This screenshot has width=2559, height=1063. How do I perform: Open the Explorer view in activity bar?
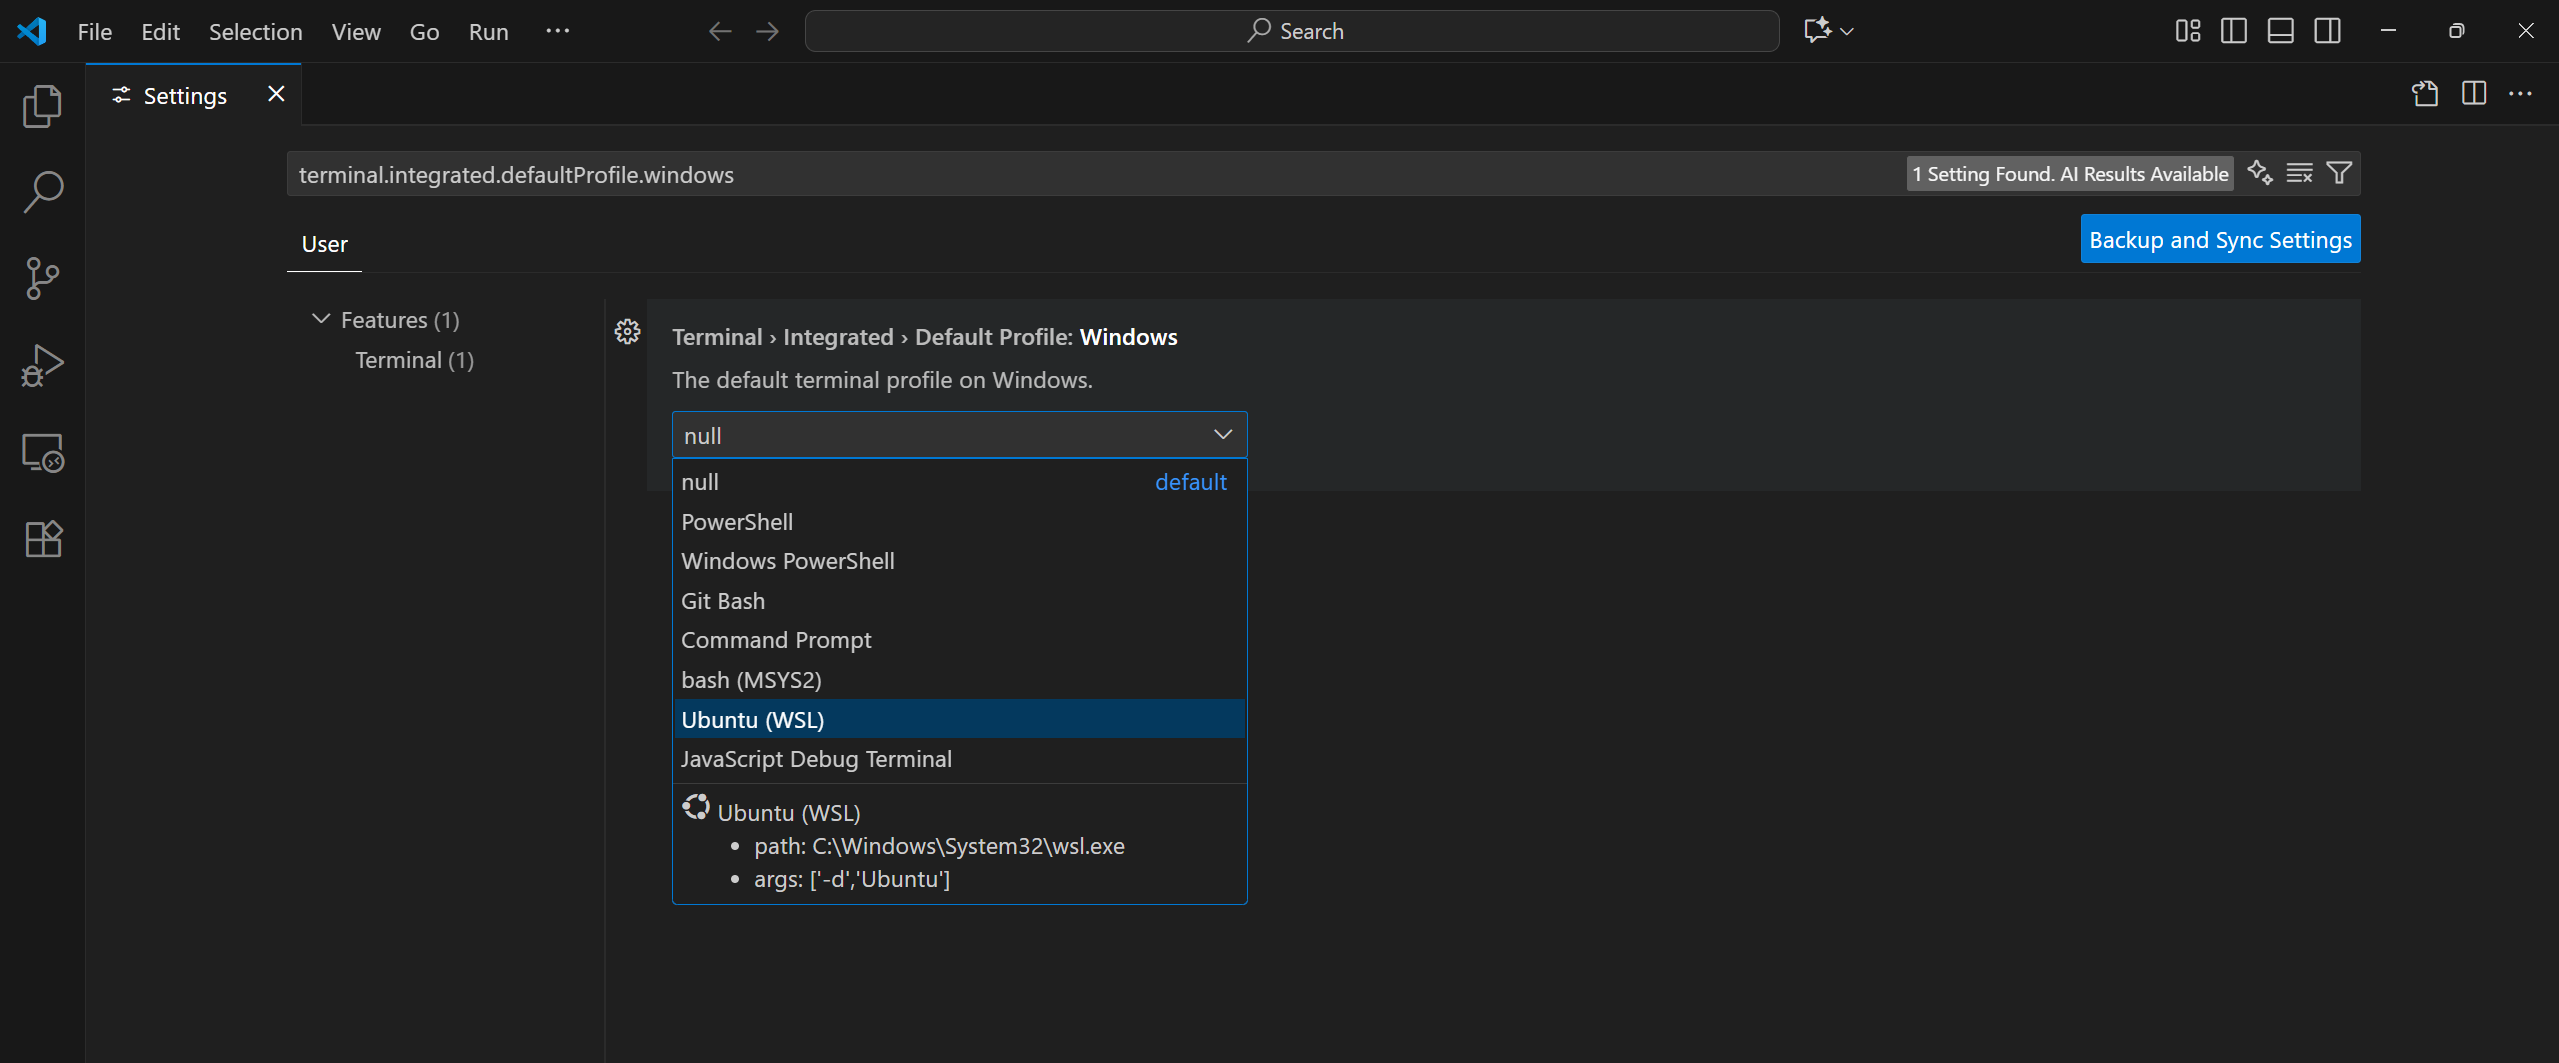[x=42, y=106]
